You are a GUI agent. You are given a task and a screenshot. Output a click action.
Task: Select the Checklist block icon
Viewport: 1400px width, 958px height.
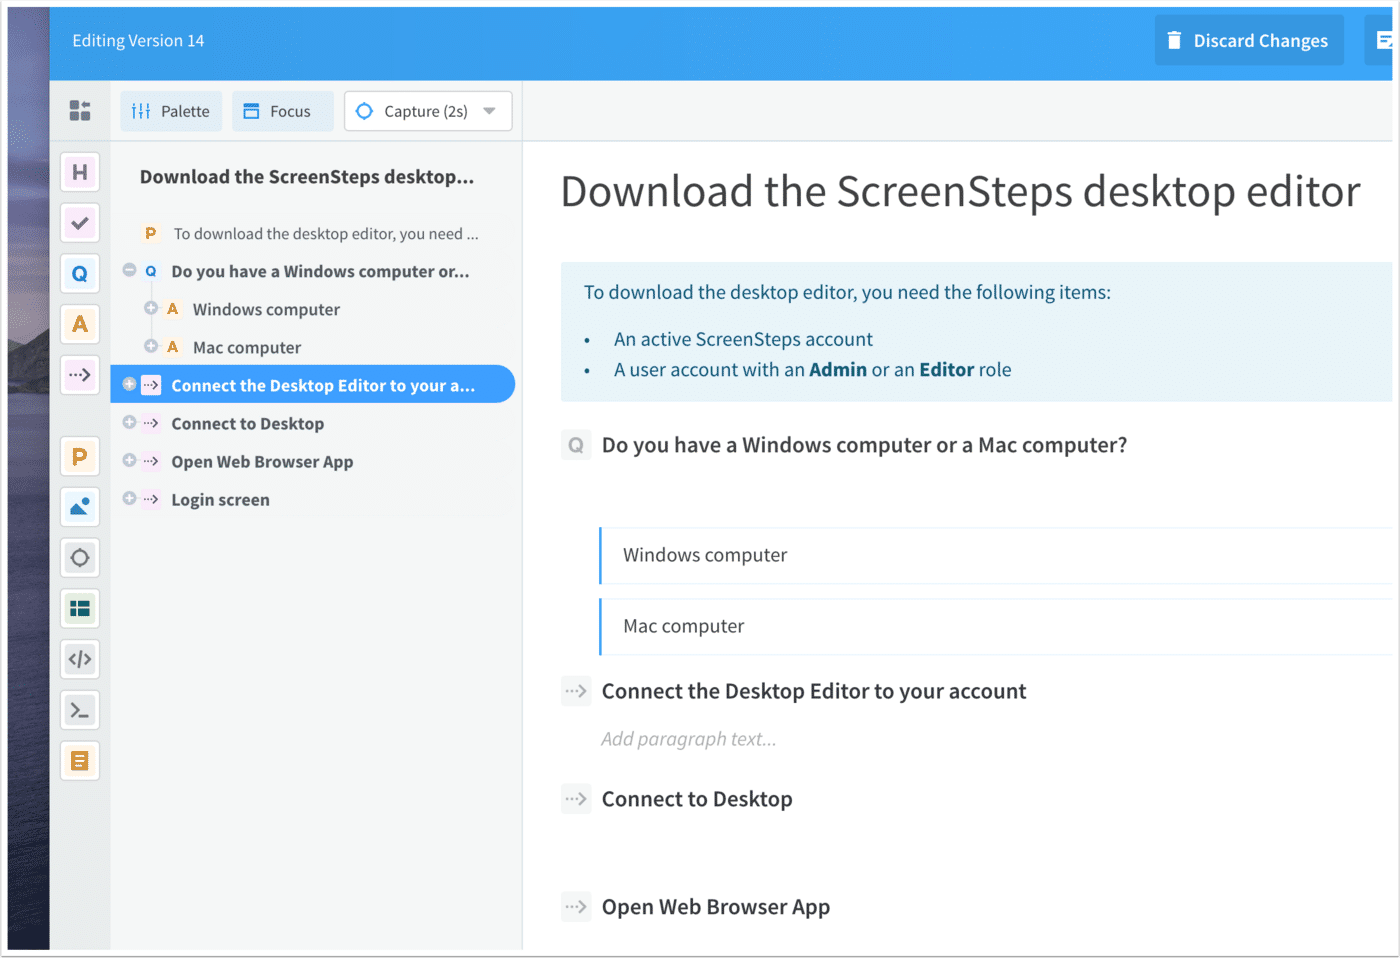(x=80, y=222)
